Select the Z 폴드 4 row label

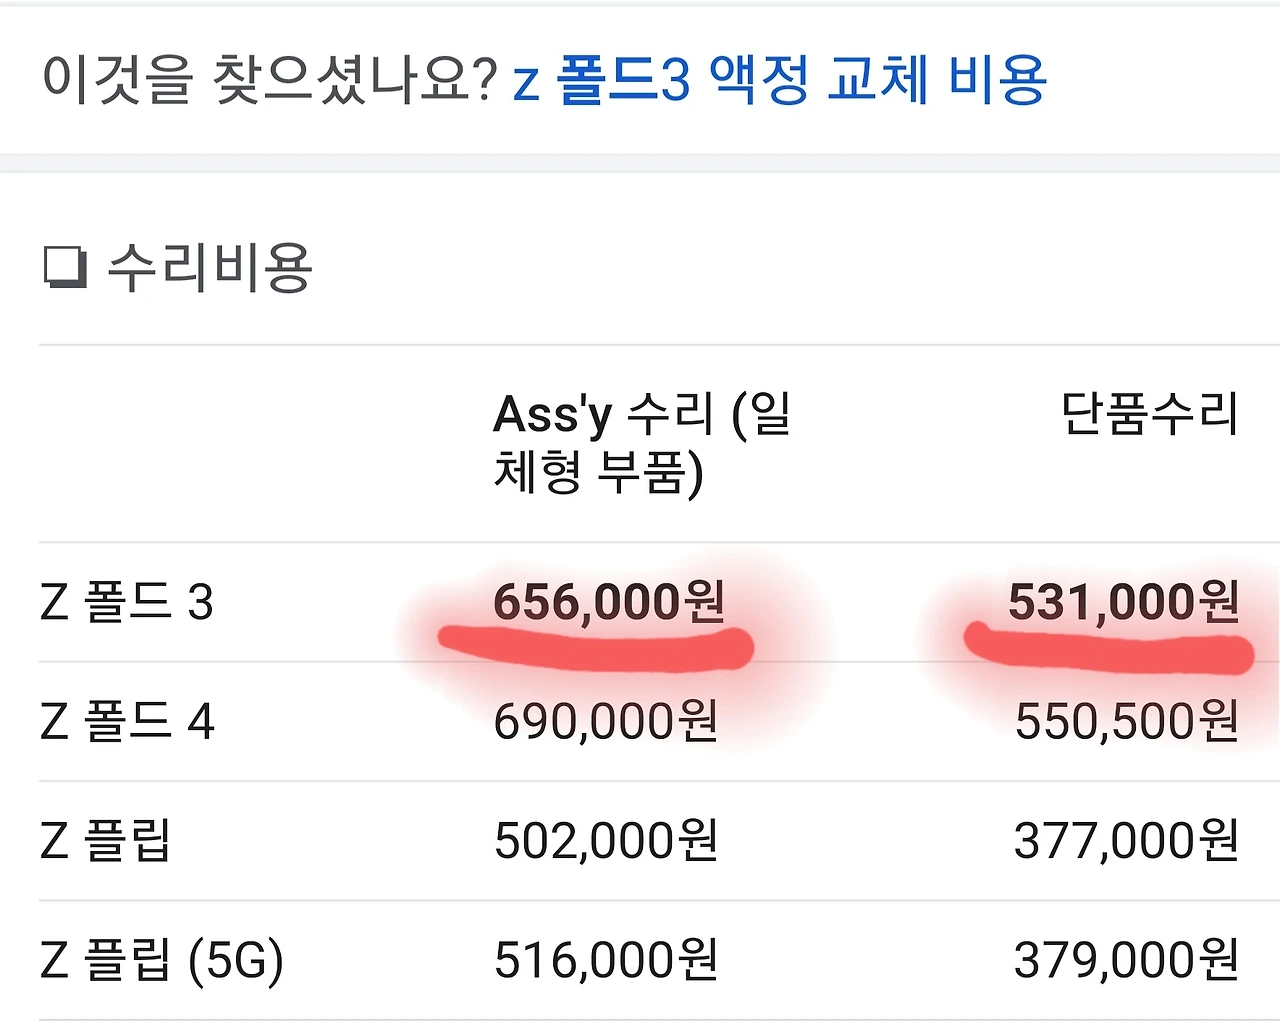[x=127, y=721]
